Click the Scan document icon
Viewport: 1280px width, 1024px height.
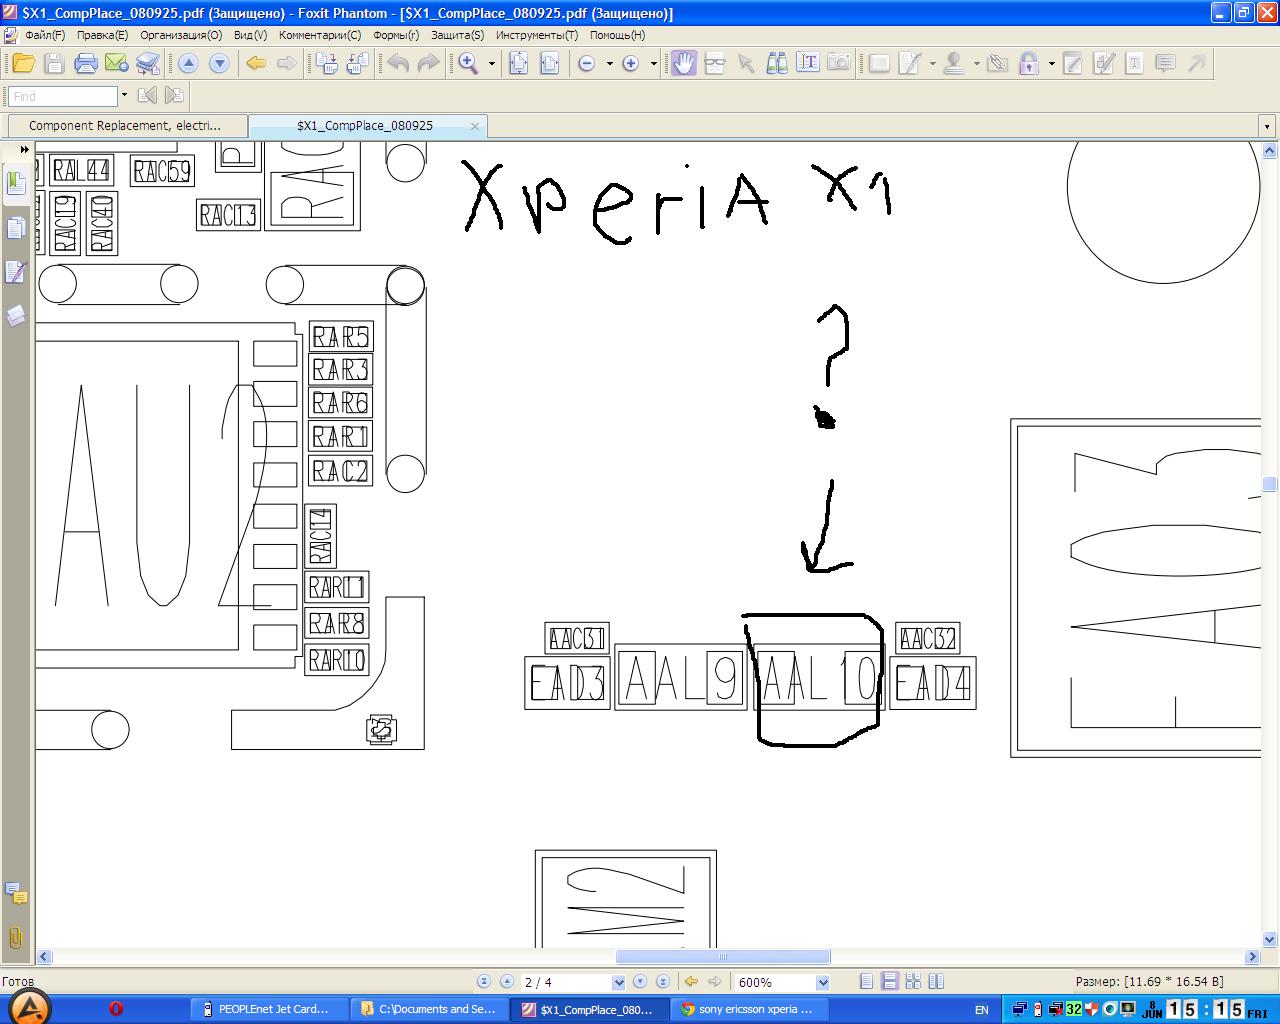[x=148, y=63]
